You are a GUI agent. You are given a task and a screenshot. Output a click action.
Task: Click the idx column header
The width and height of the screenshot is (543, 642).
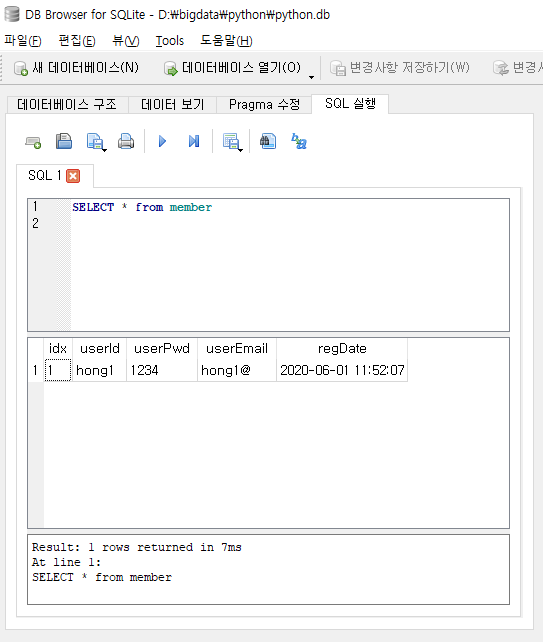pyautogui.click(x=58, y=348)
